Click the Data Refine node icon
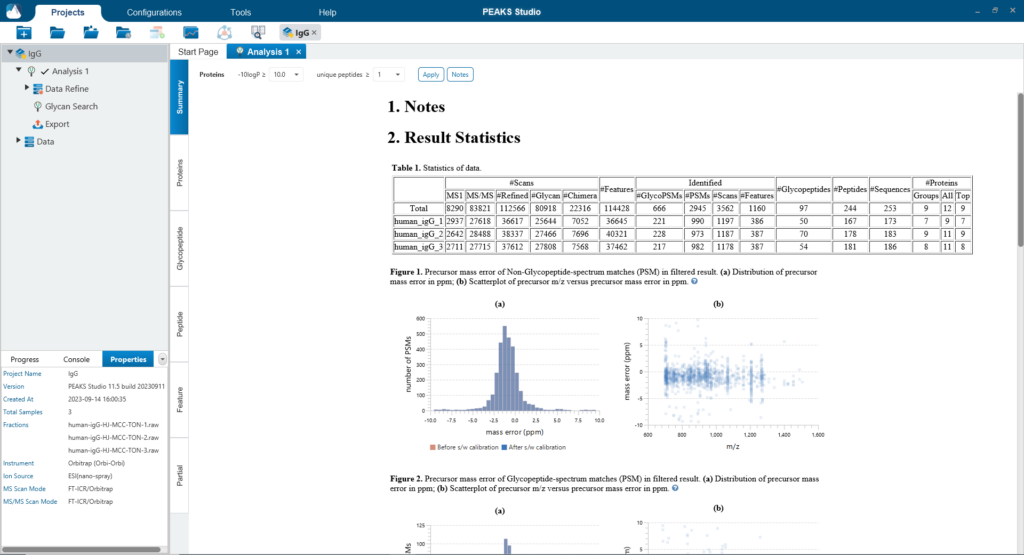 point(38,89)
